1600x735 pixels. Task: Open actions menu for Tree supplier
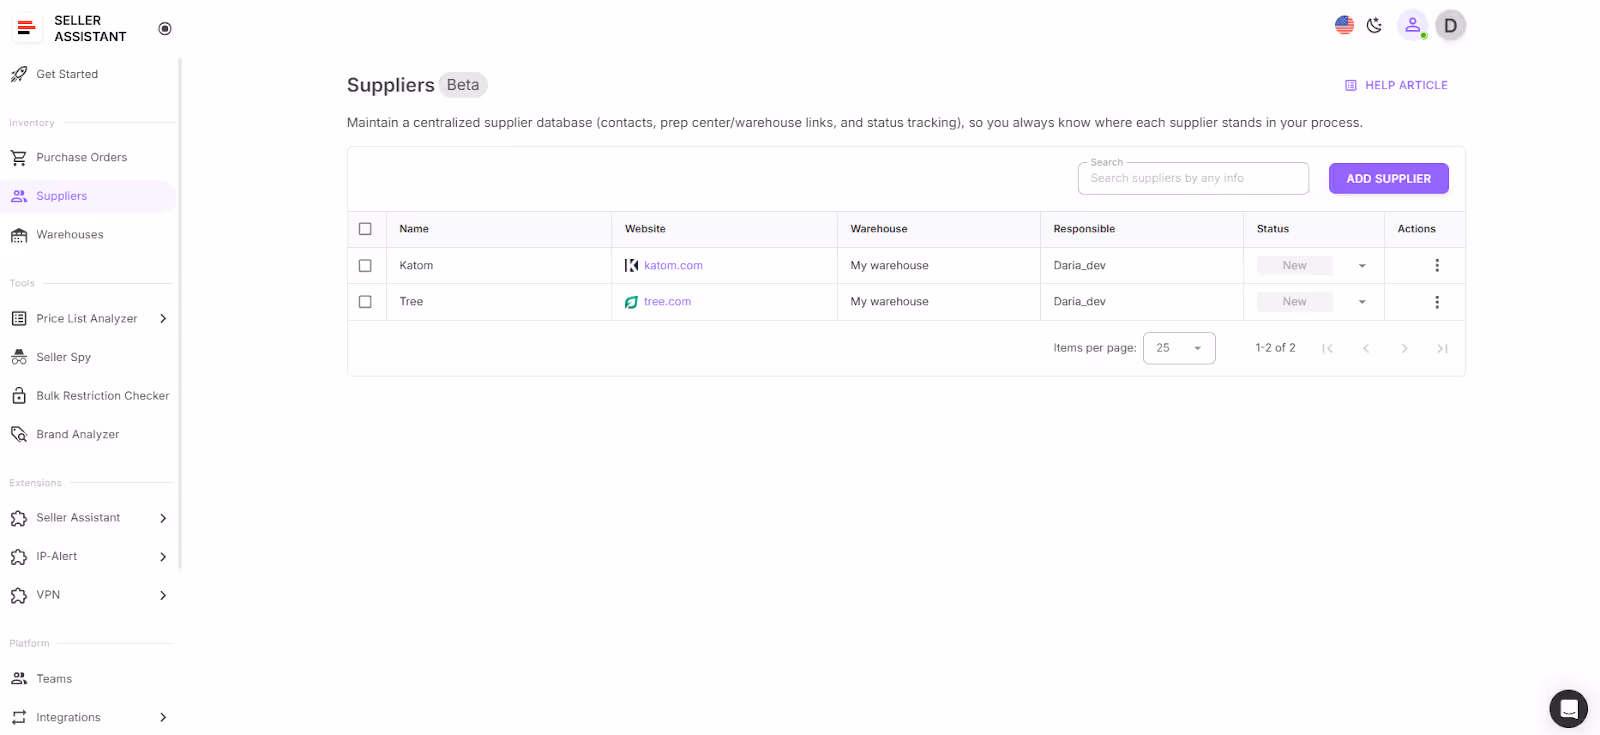coord(1437,302)
